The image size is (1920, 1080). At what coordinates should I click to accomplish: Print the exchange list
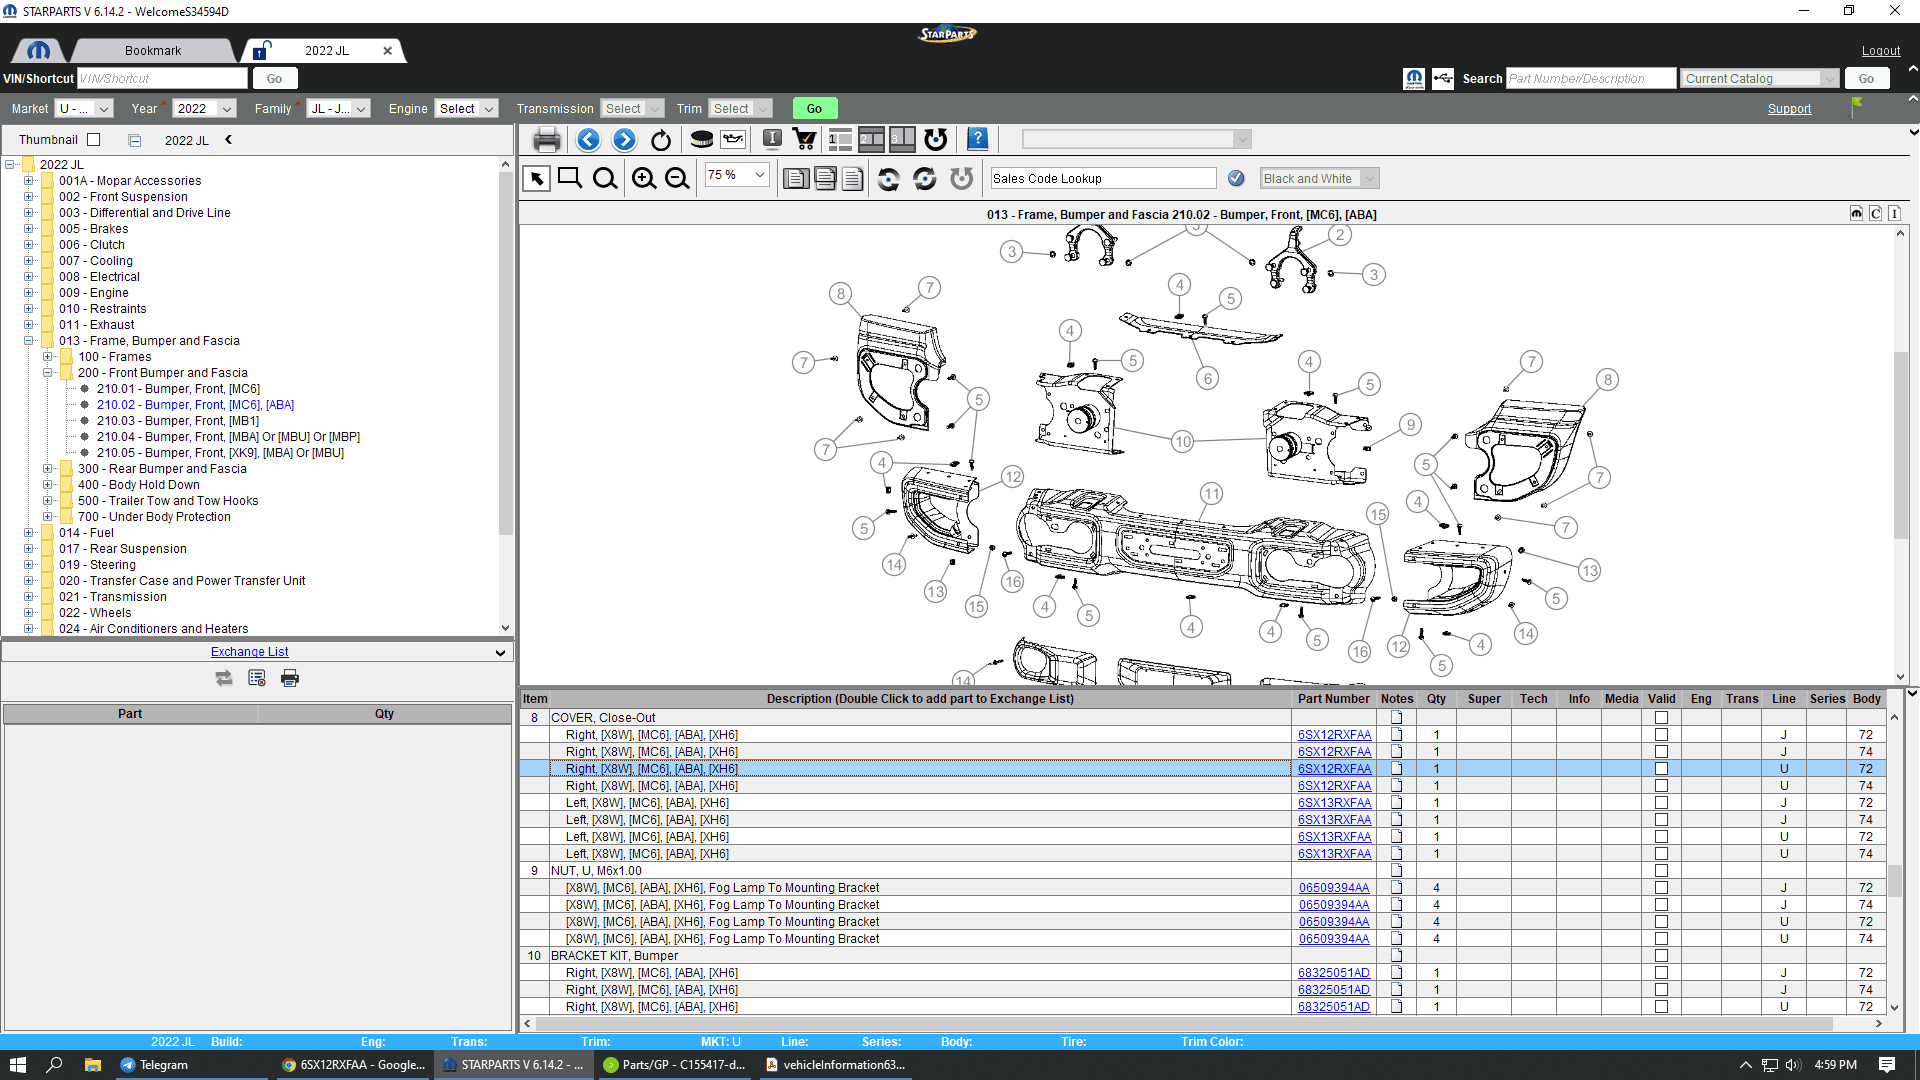(290, 679)
